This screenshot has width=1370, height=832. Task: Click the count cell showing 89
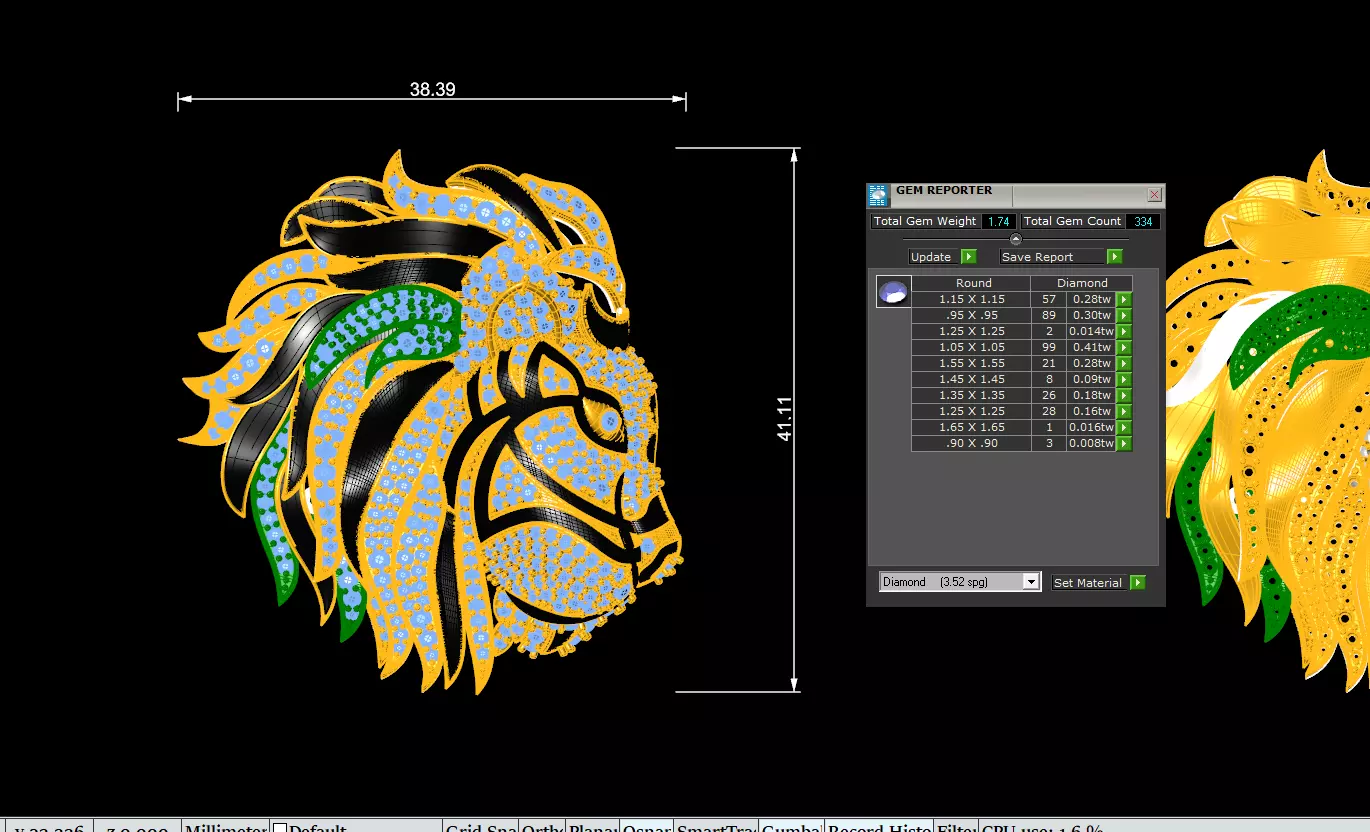point(1049,315)
